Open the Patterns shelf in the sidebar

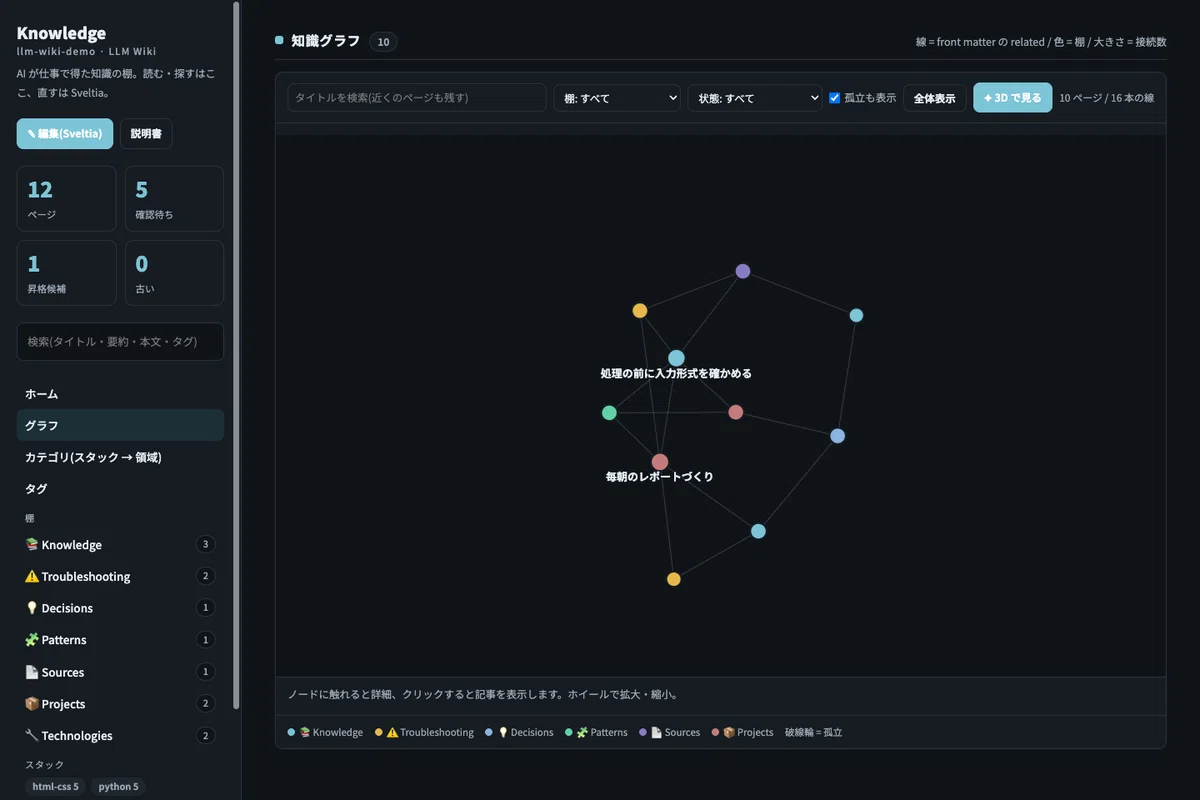[120, 640]
